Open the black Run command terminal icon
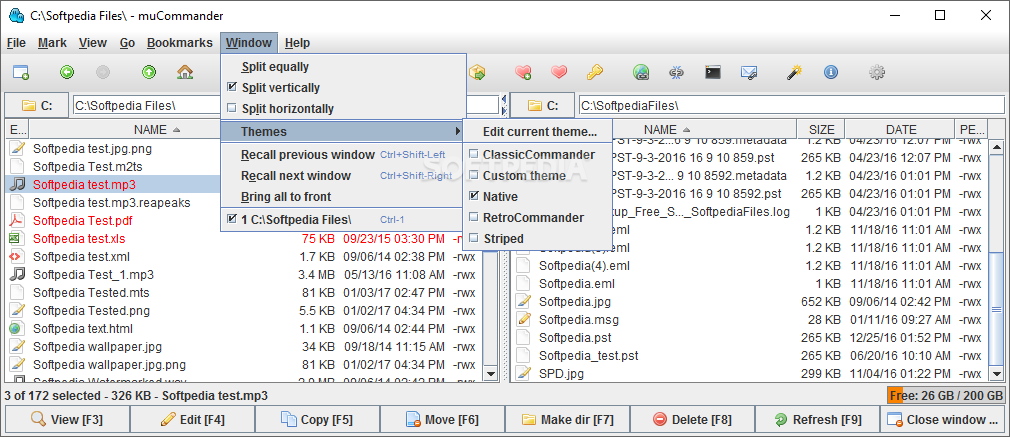 [x=712, y=72]
